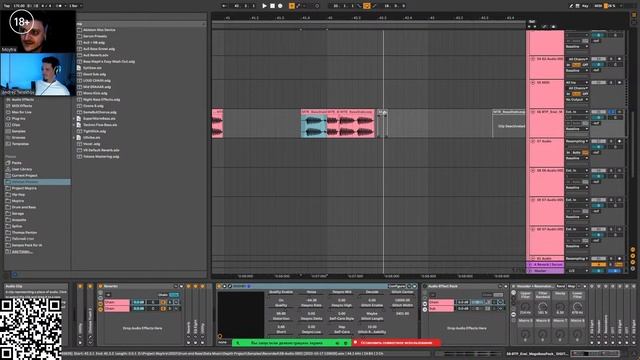Set monitor to Auto on 05 MIDI track
This screenshot has height=360, width=640.
click(x=576, y=94)
